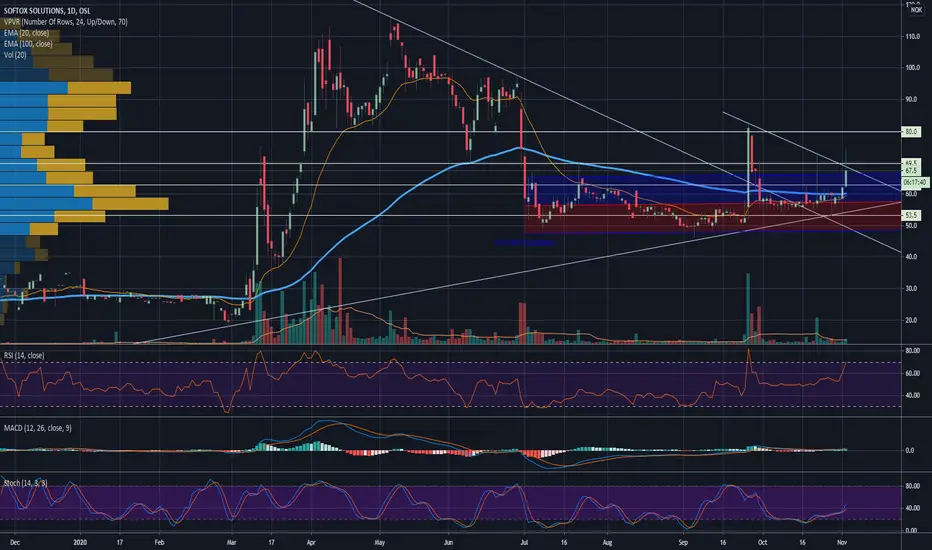Click the May label on time axis

pyautogui.click(x=380, y=542)
